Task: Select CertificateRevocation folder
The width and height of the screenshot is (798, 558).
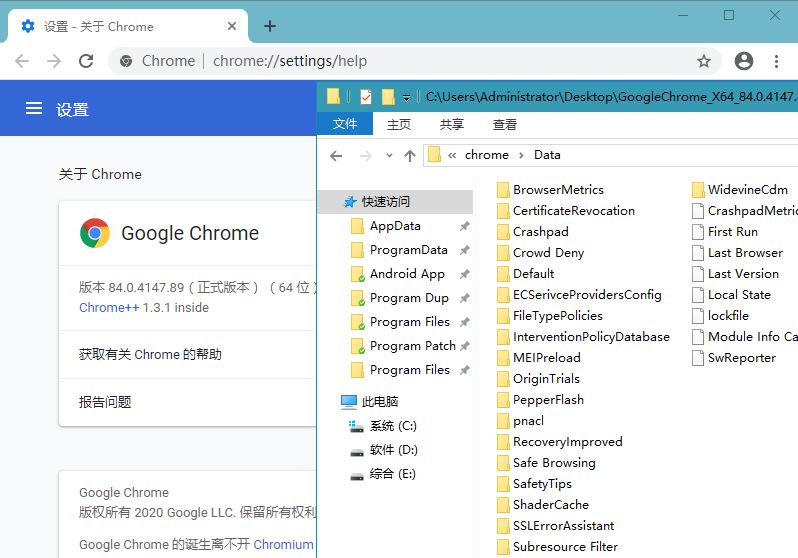Action: tap(565, 210)
